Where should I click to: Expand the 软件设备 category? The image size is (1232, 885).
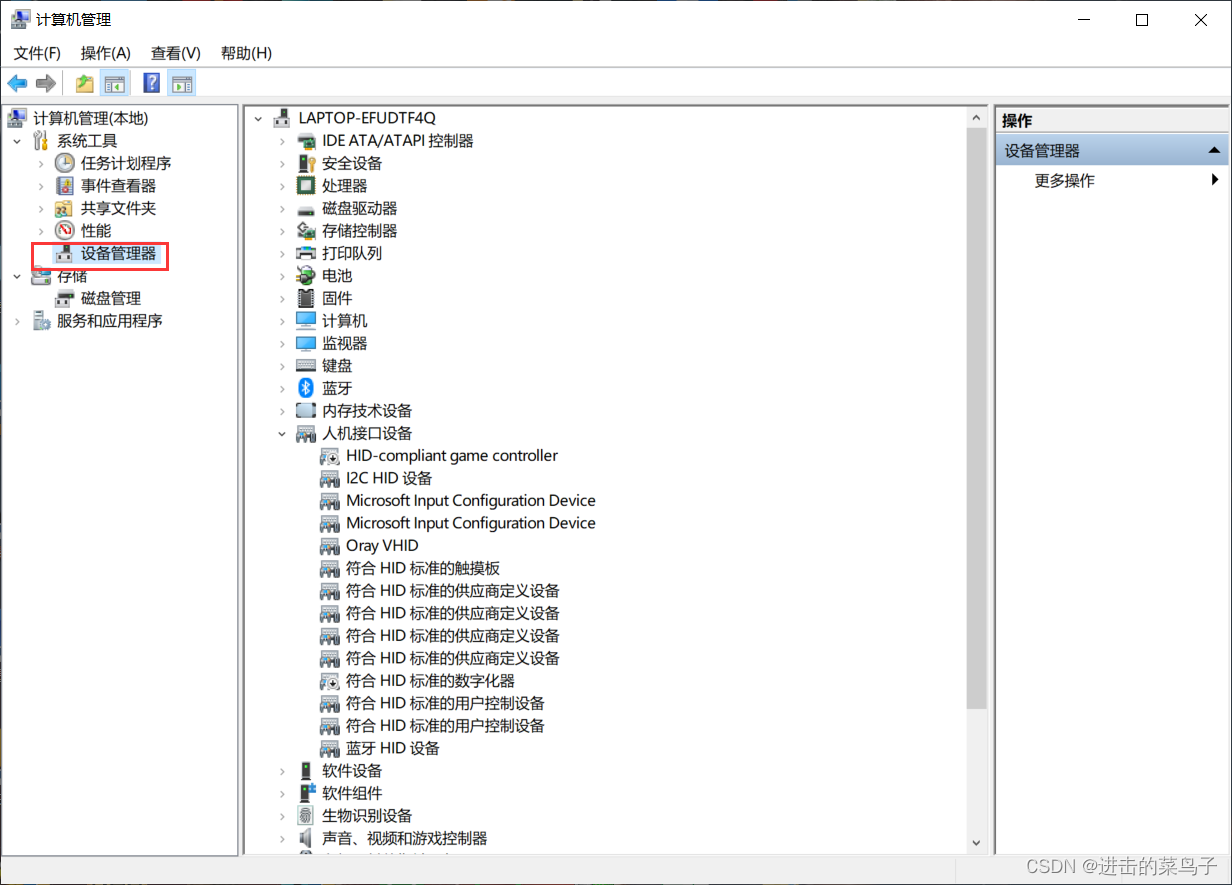[x=283, y=771]
